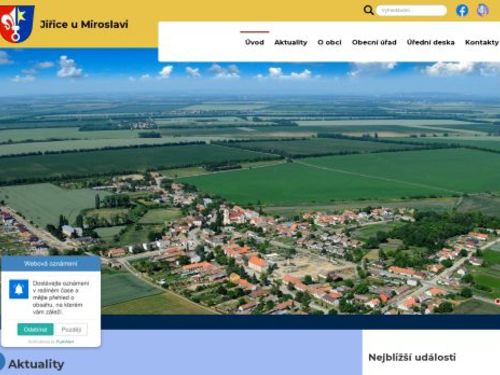
Task: Click the Webová oznámení popup header
Action: [51, 264]
